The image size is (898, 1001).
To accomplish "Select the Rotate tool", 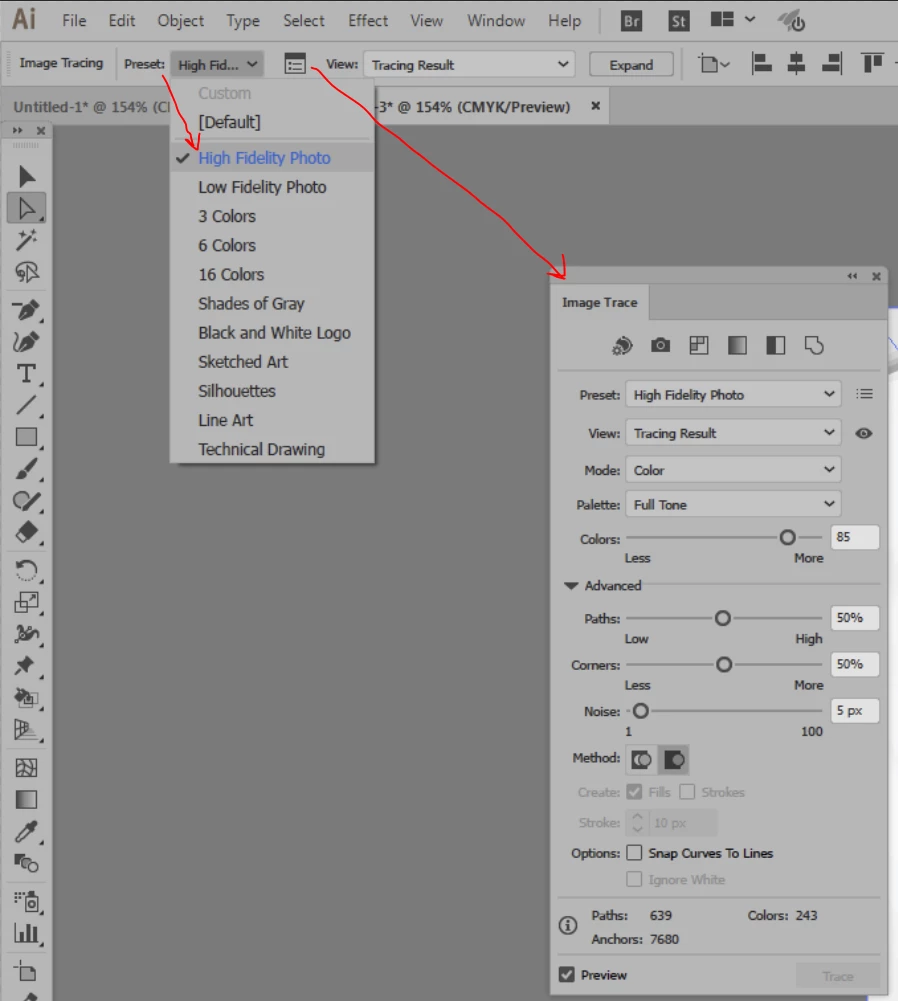I will [x=26, y=570].
